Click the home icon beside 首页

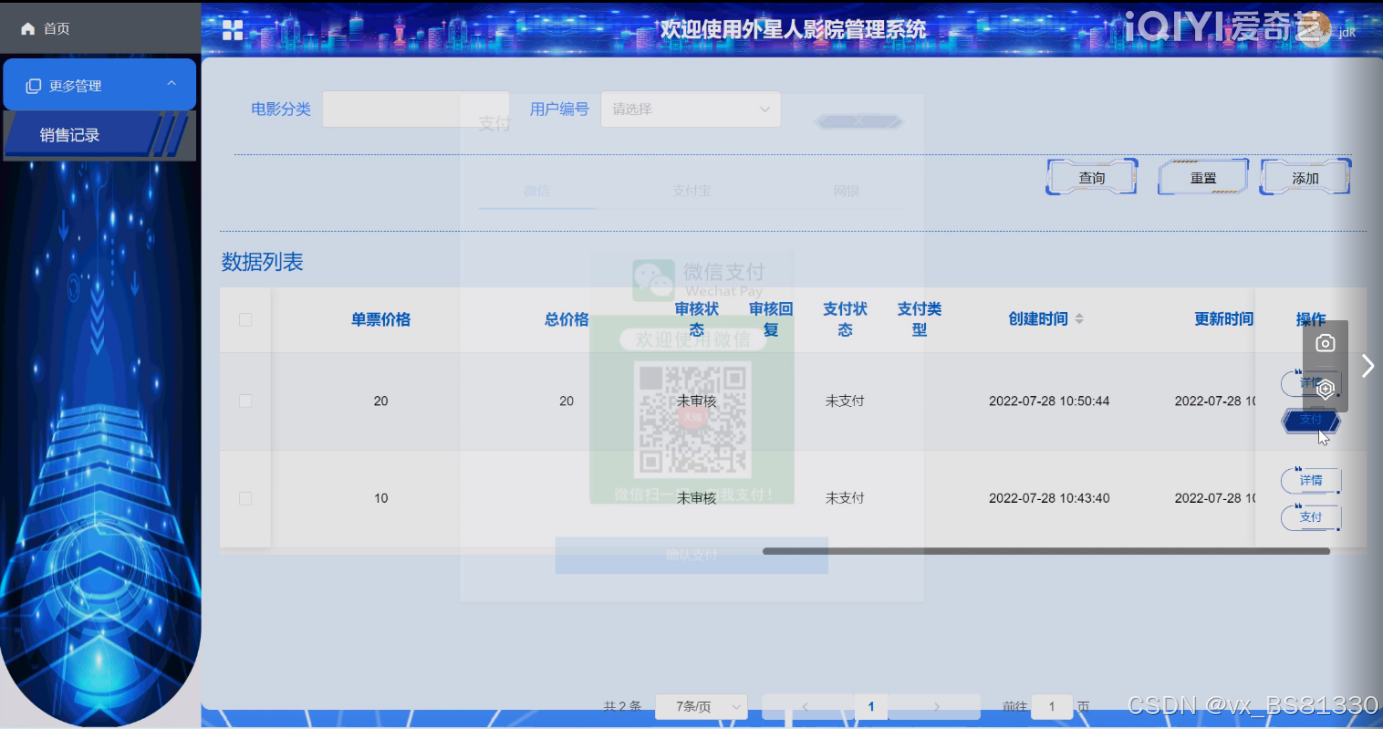27,29
